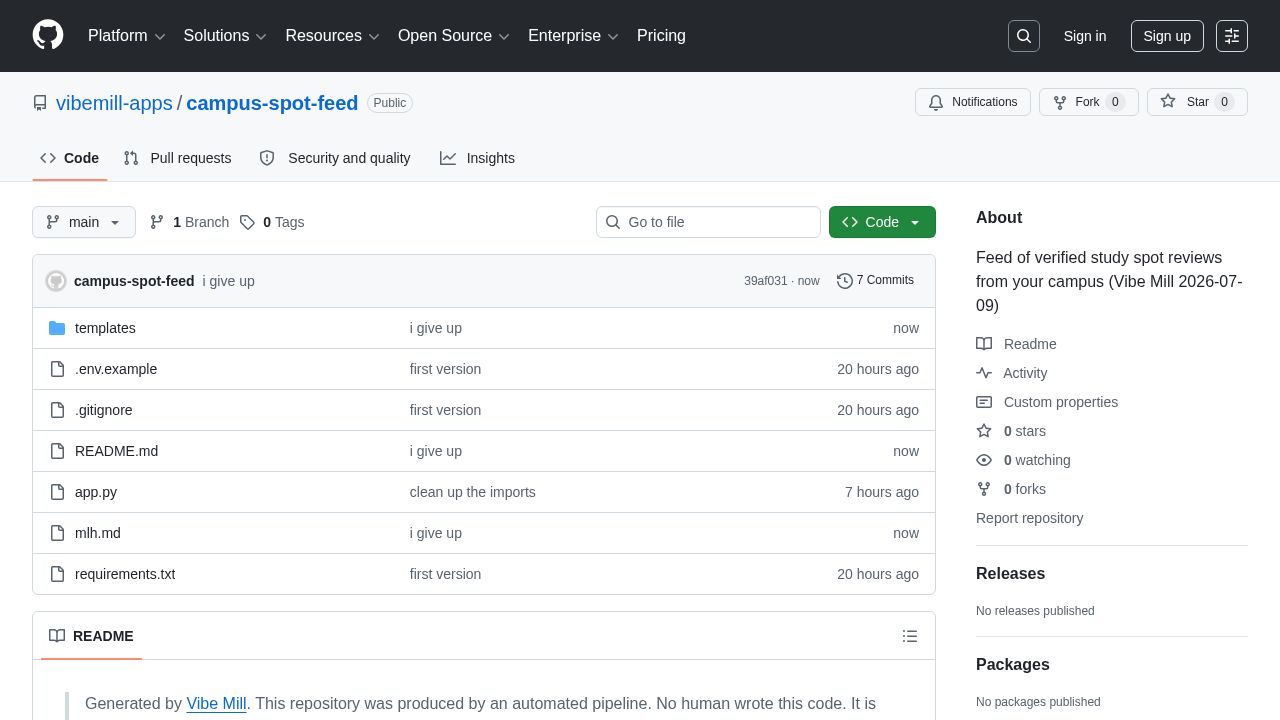Click the commit author avatar
The width and height of the screenshot is (1280, 720).
pos(56,281)
